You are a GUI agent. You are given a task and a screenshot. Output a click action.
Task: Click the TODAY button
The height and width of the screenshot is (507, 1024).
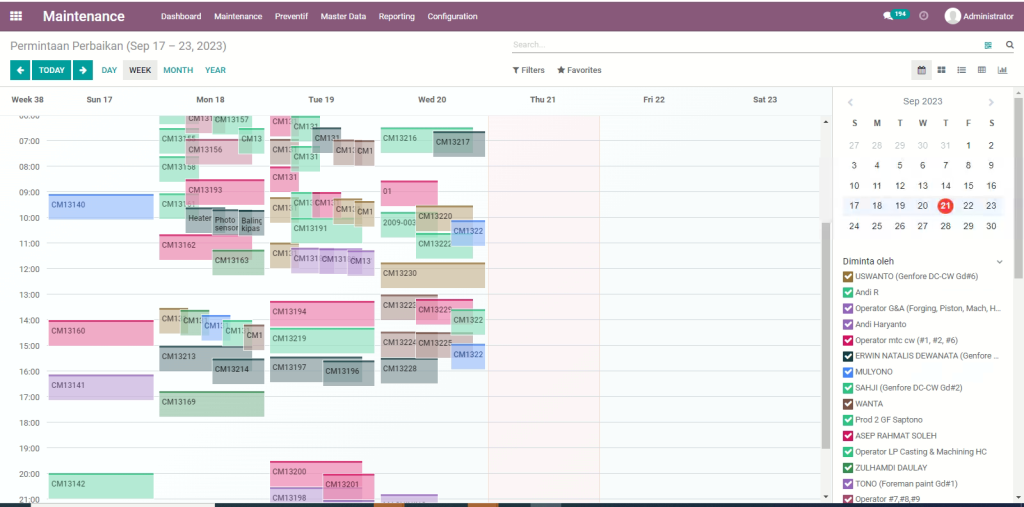pyautogui.click(x=52, y=70)
